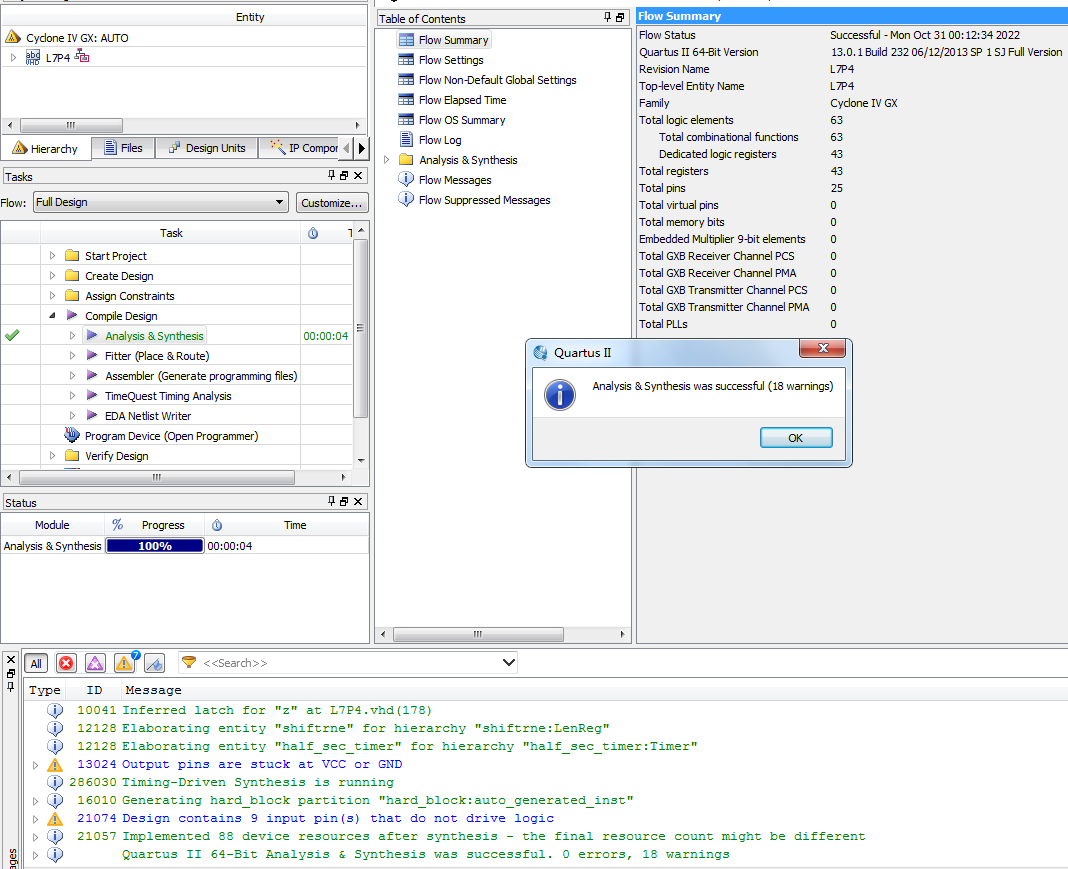Collapse the Compile Design task
1068x869 pixels.
point(52,316)
